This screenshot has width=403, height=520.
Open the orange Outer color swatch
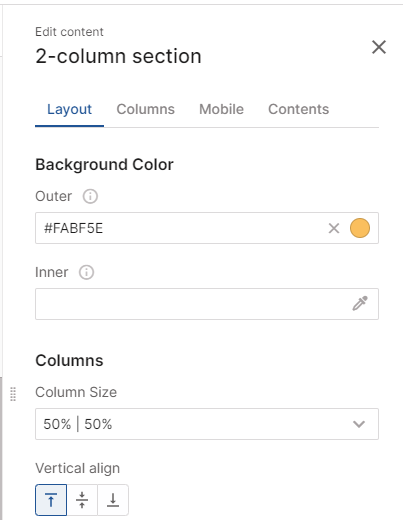pyautogui.click(x=360, y=228)
